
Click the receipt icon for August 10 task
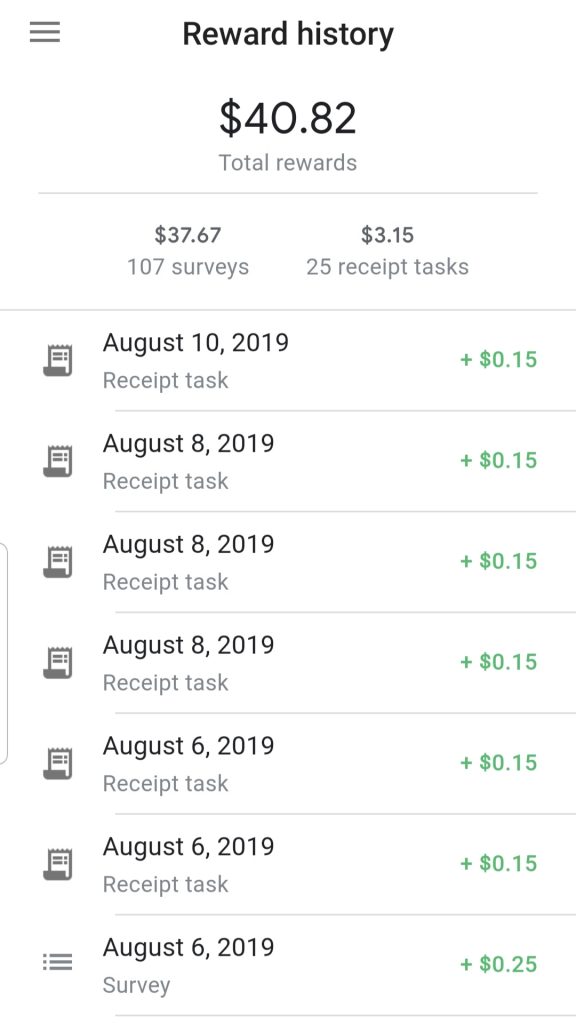(58, 360)
